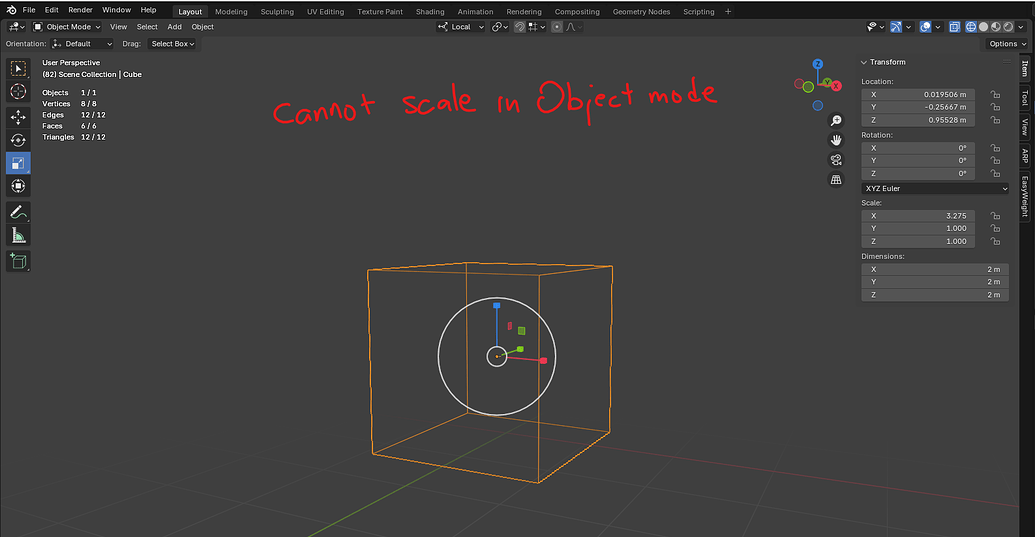Open Orientation Default dropdown
1035x537 pixels.
coord(82,44)
